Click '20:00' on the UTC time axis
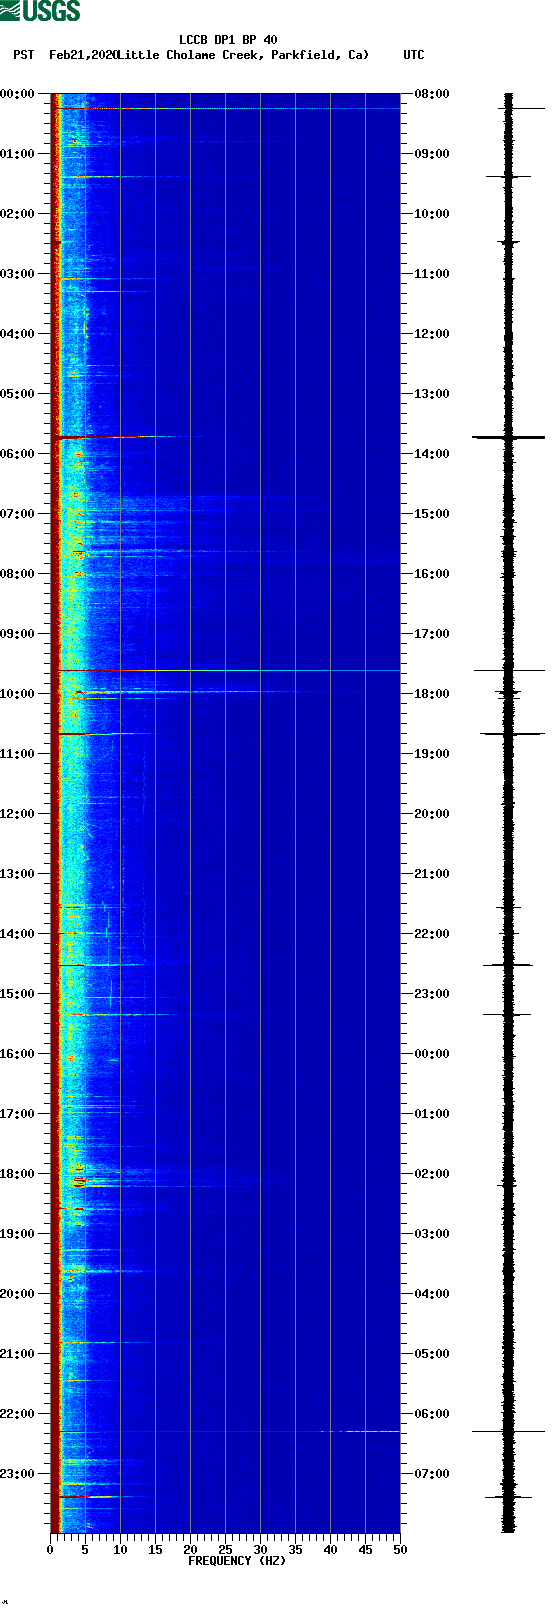 pos(432,814)
